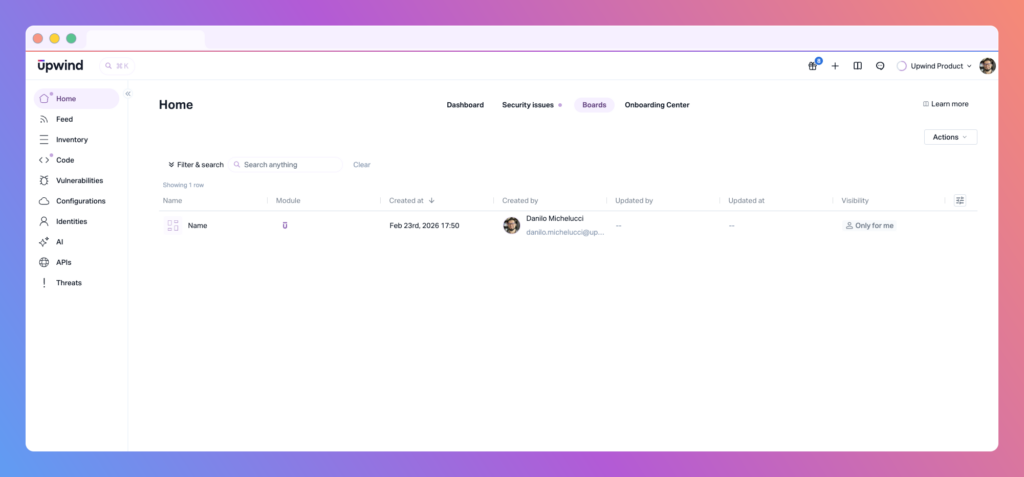The width and height of the screenshot is (1024, 477).
Task: Go to the Onboarding Center tab
Action: click(657, 105)
